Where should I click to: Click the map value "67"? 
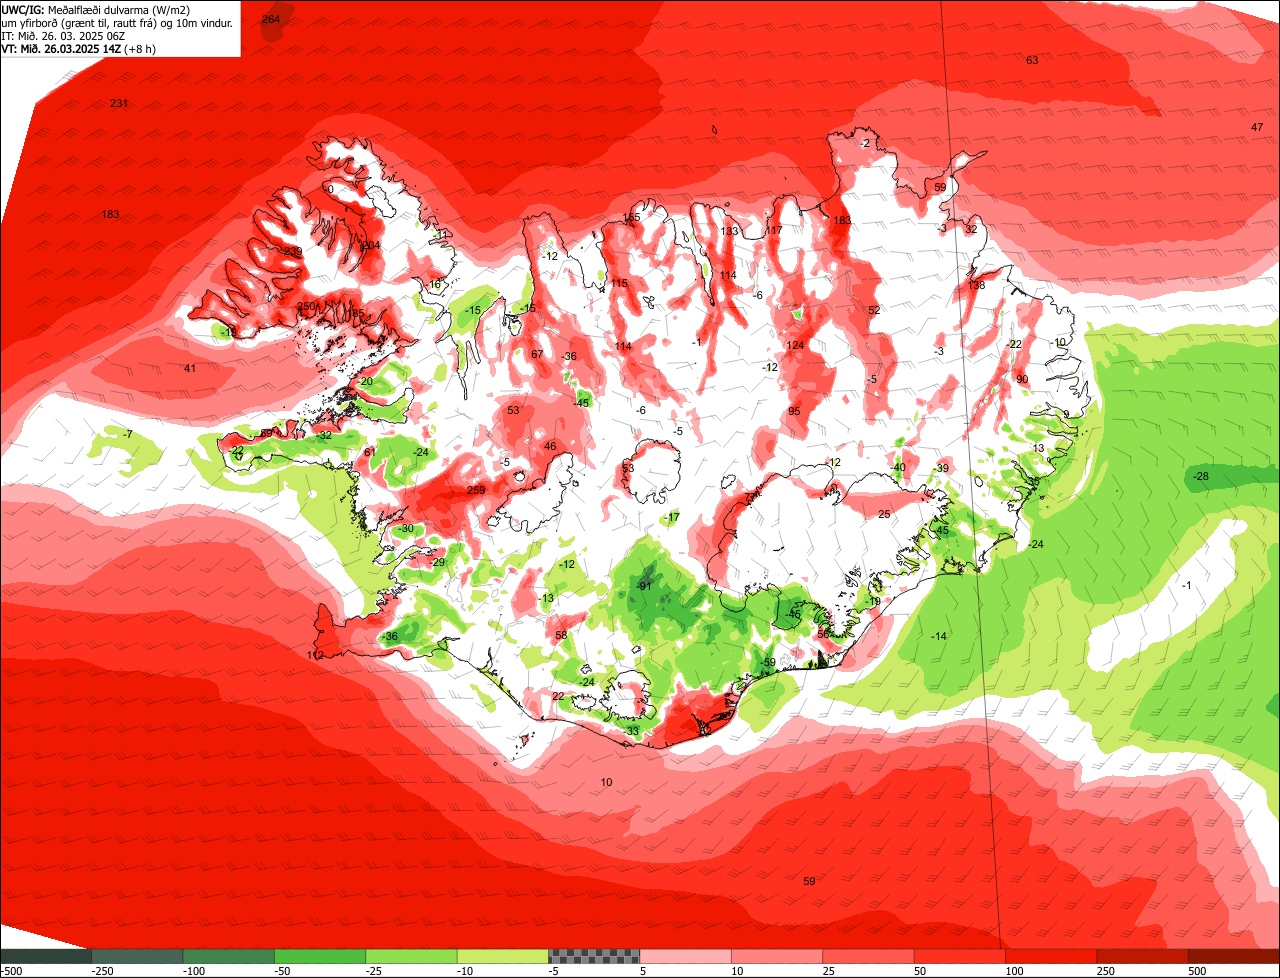pyautogui.click(x=537, y=355)
